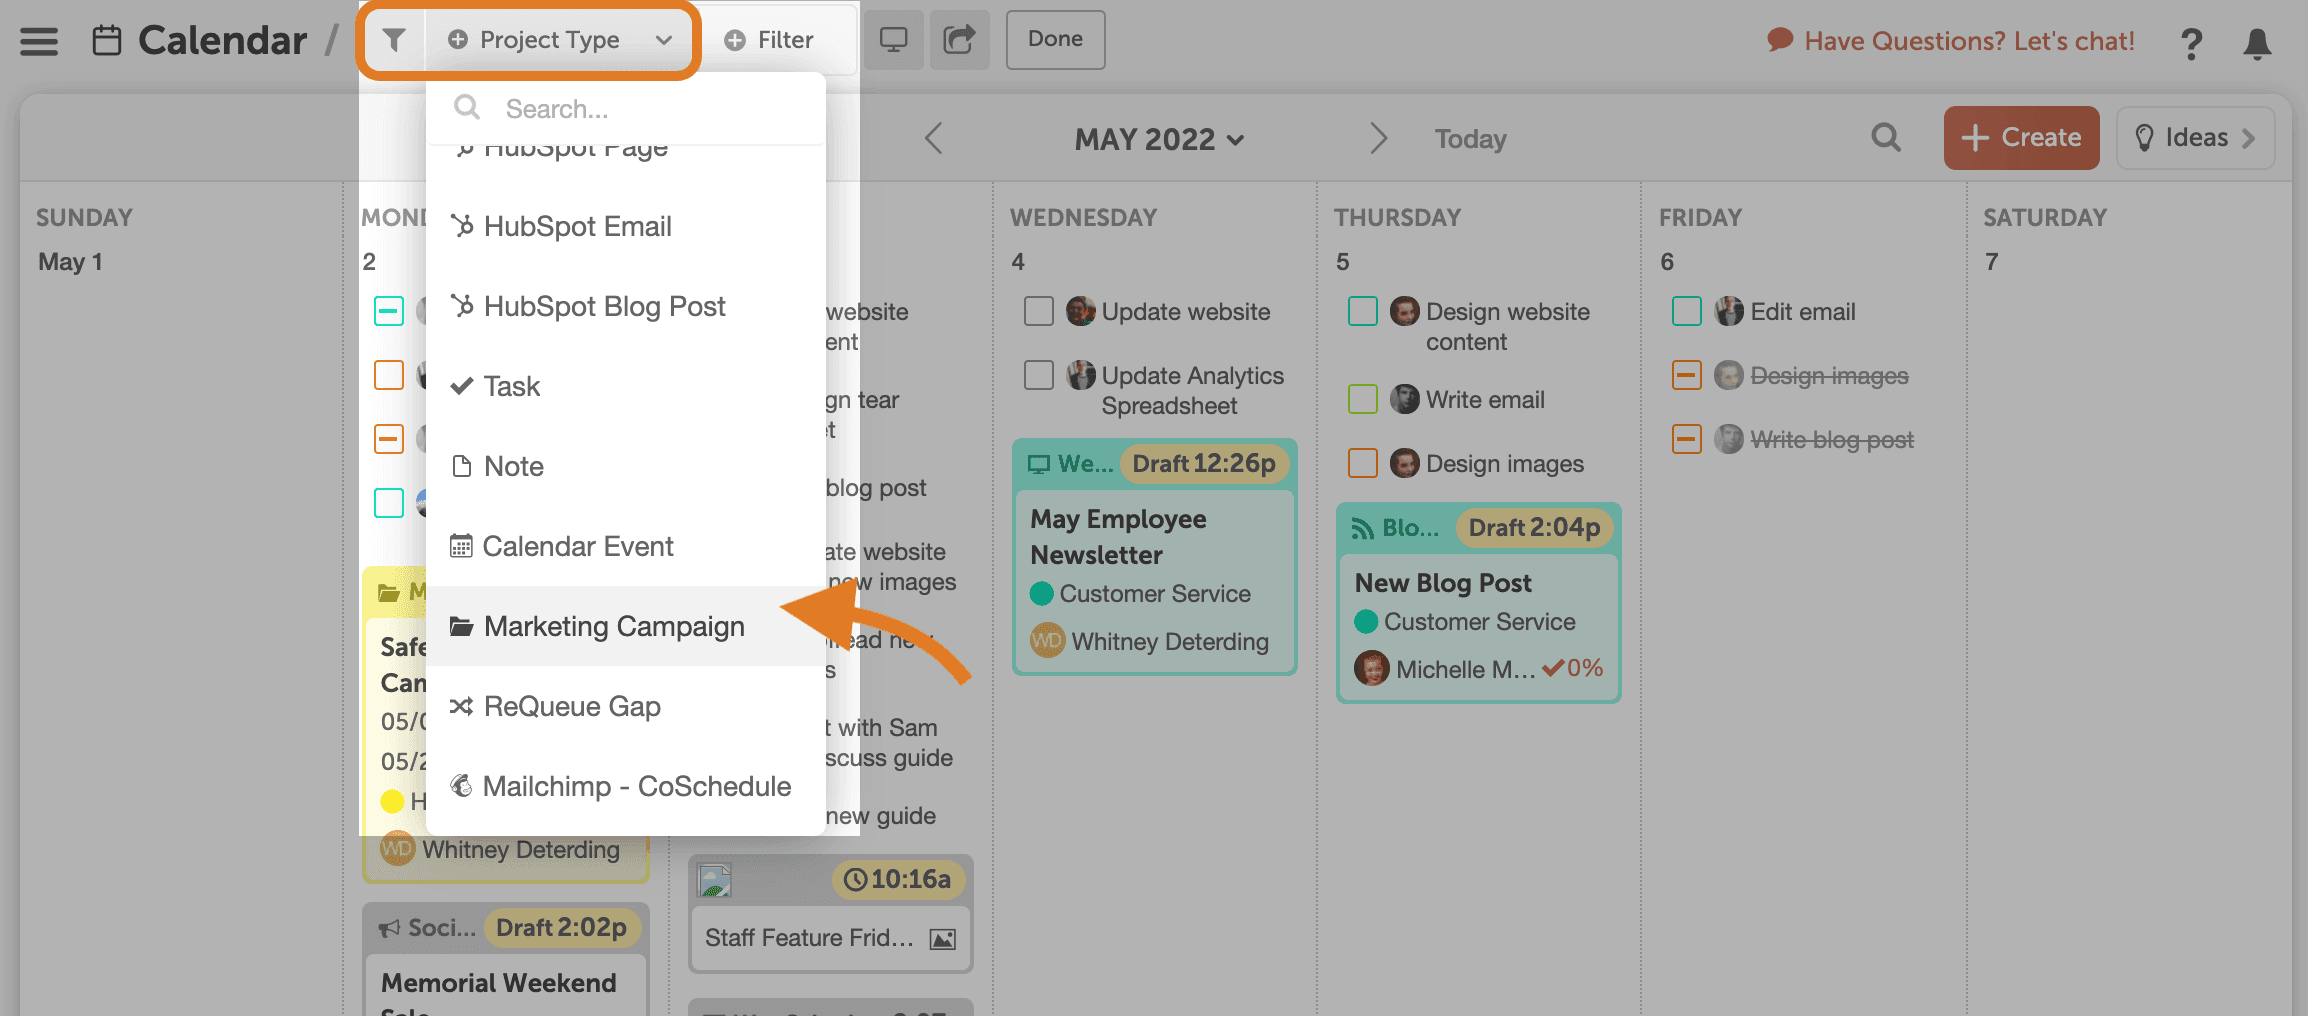Image resolution: width=2308 pixels, height=1016 pixels.
Task: Expand the Project Type dropdown
Action: pyautogui.click(x=560, y=40)
